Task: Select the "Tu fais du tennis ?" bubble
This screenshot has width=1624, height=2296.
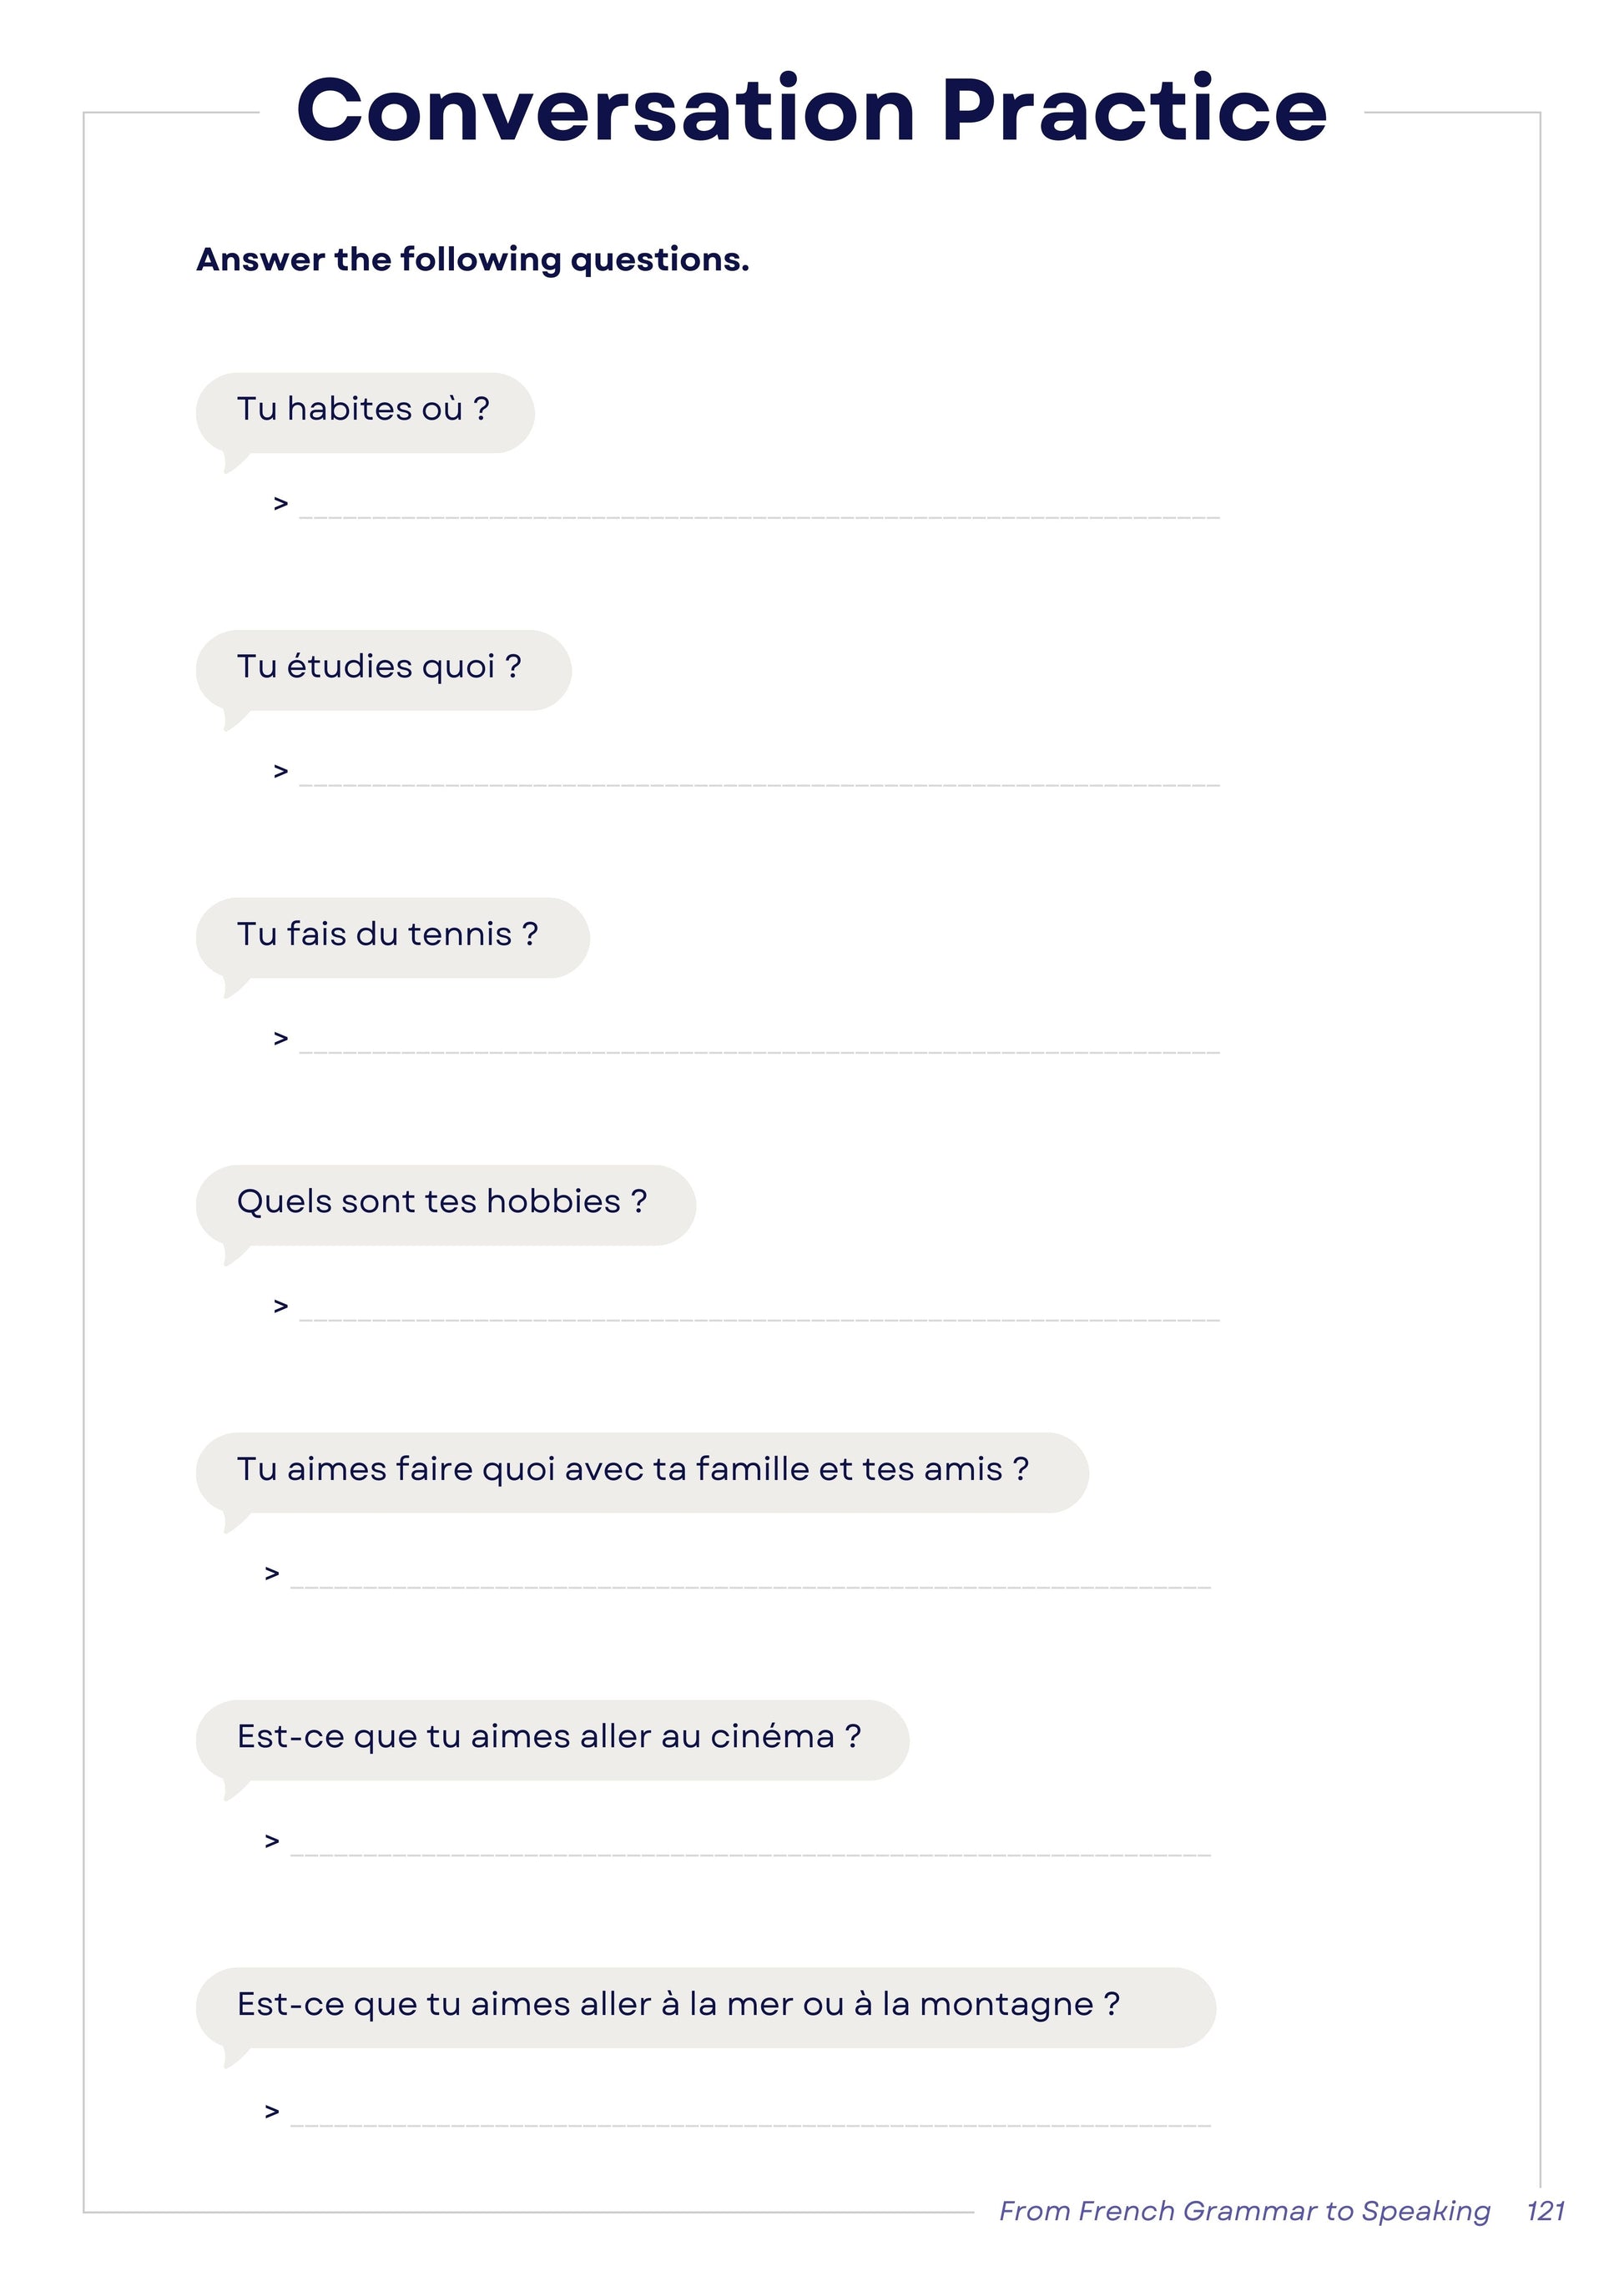Action: [x=391, y=936]
